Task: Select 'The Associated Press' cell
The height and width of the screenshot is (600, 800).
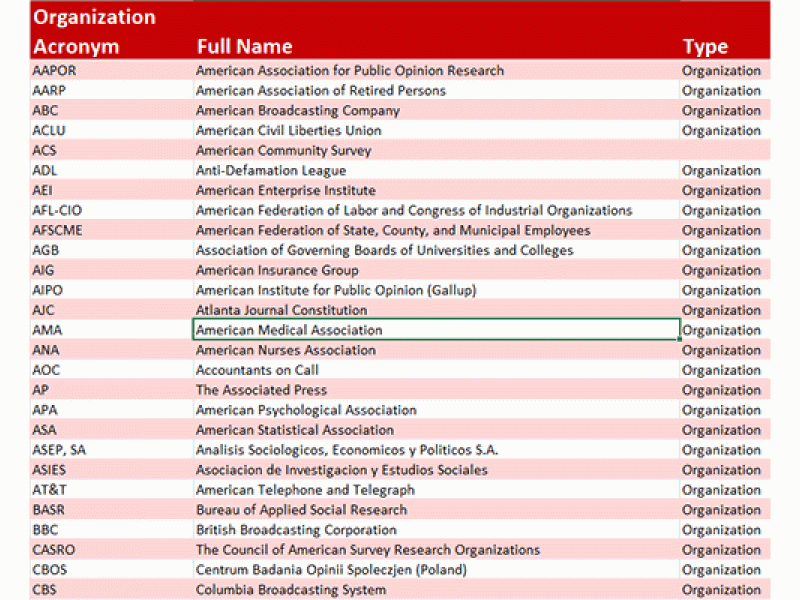Action: click(x=436, y=390)
